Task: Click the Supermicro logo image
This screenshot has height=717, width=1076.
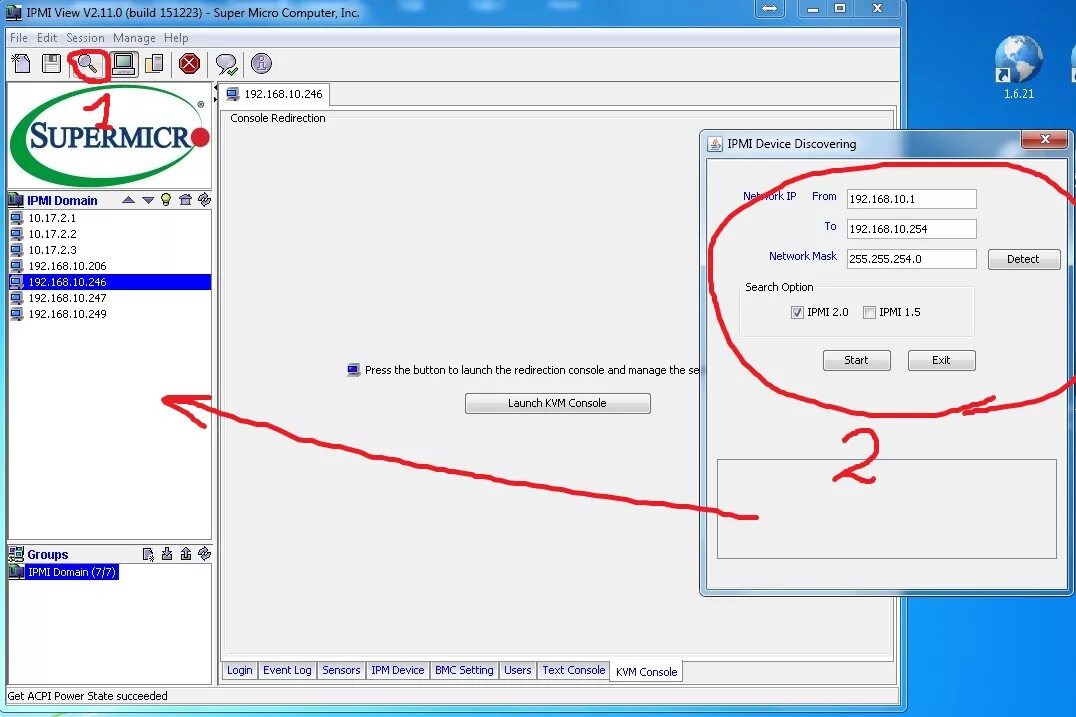Action: point(110,136)
